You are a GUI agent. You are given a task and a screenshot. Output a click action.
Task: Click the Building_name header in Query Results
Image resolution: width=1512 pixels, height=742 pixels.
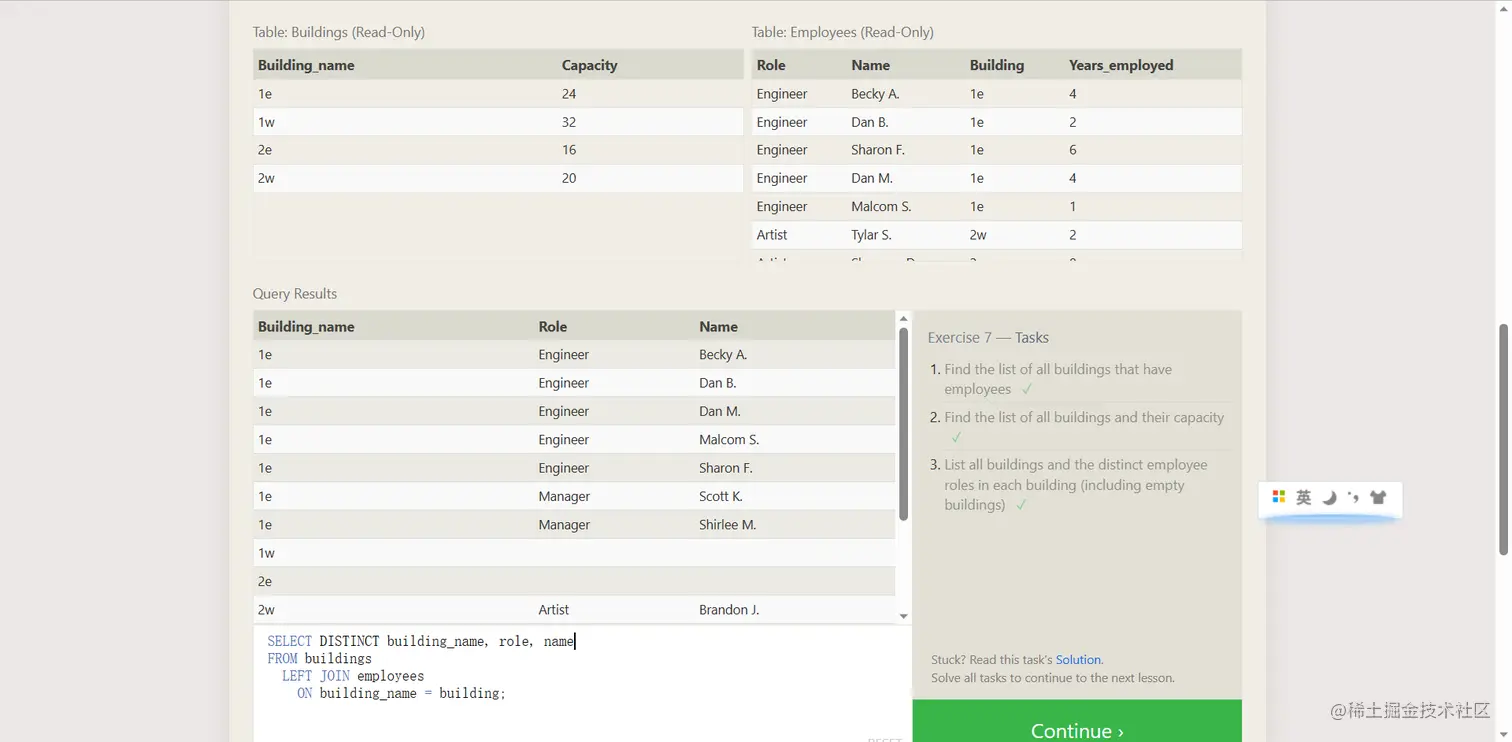click(x=306, y=327)
